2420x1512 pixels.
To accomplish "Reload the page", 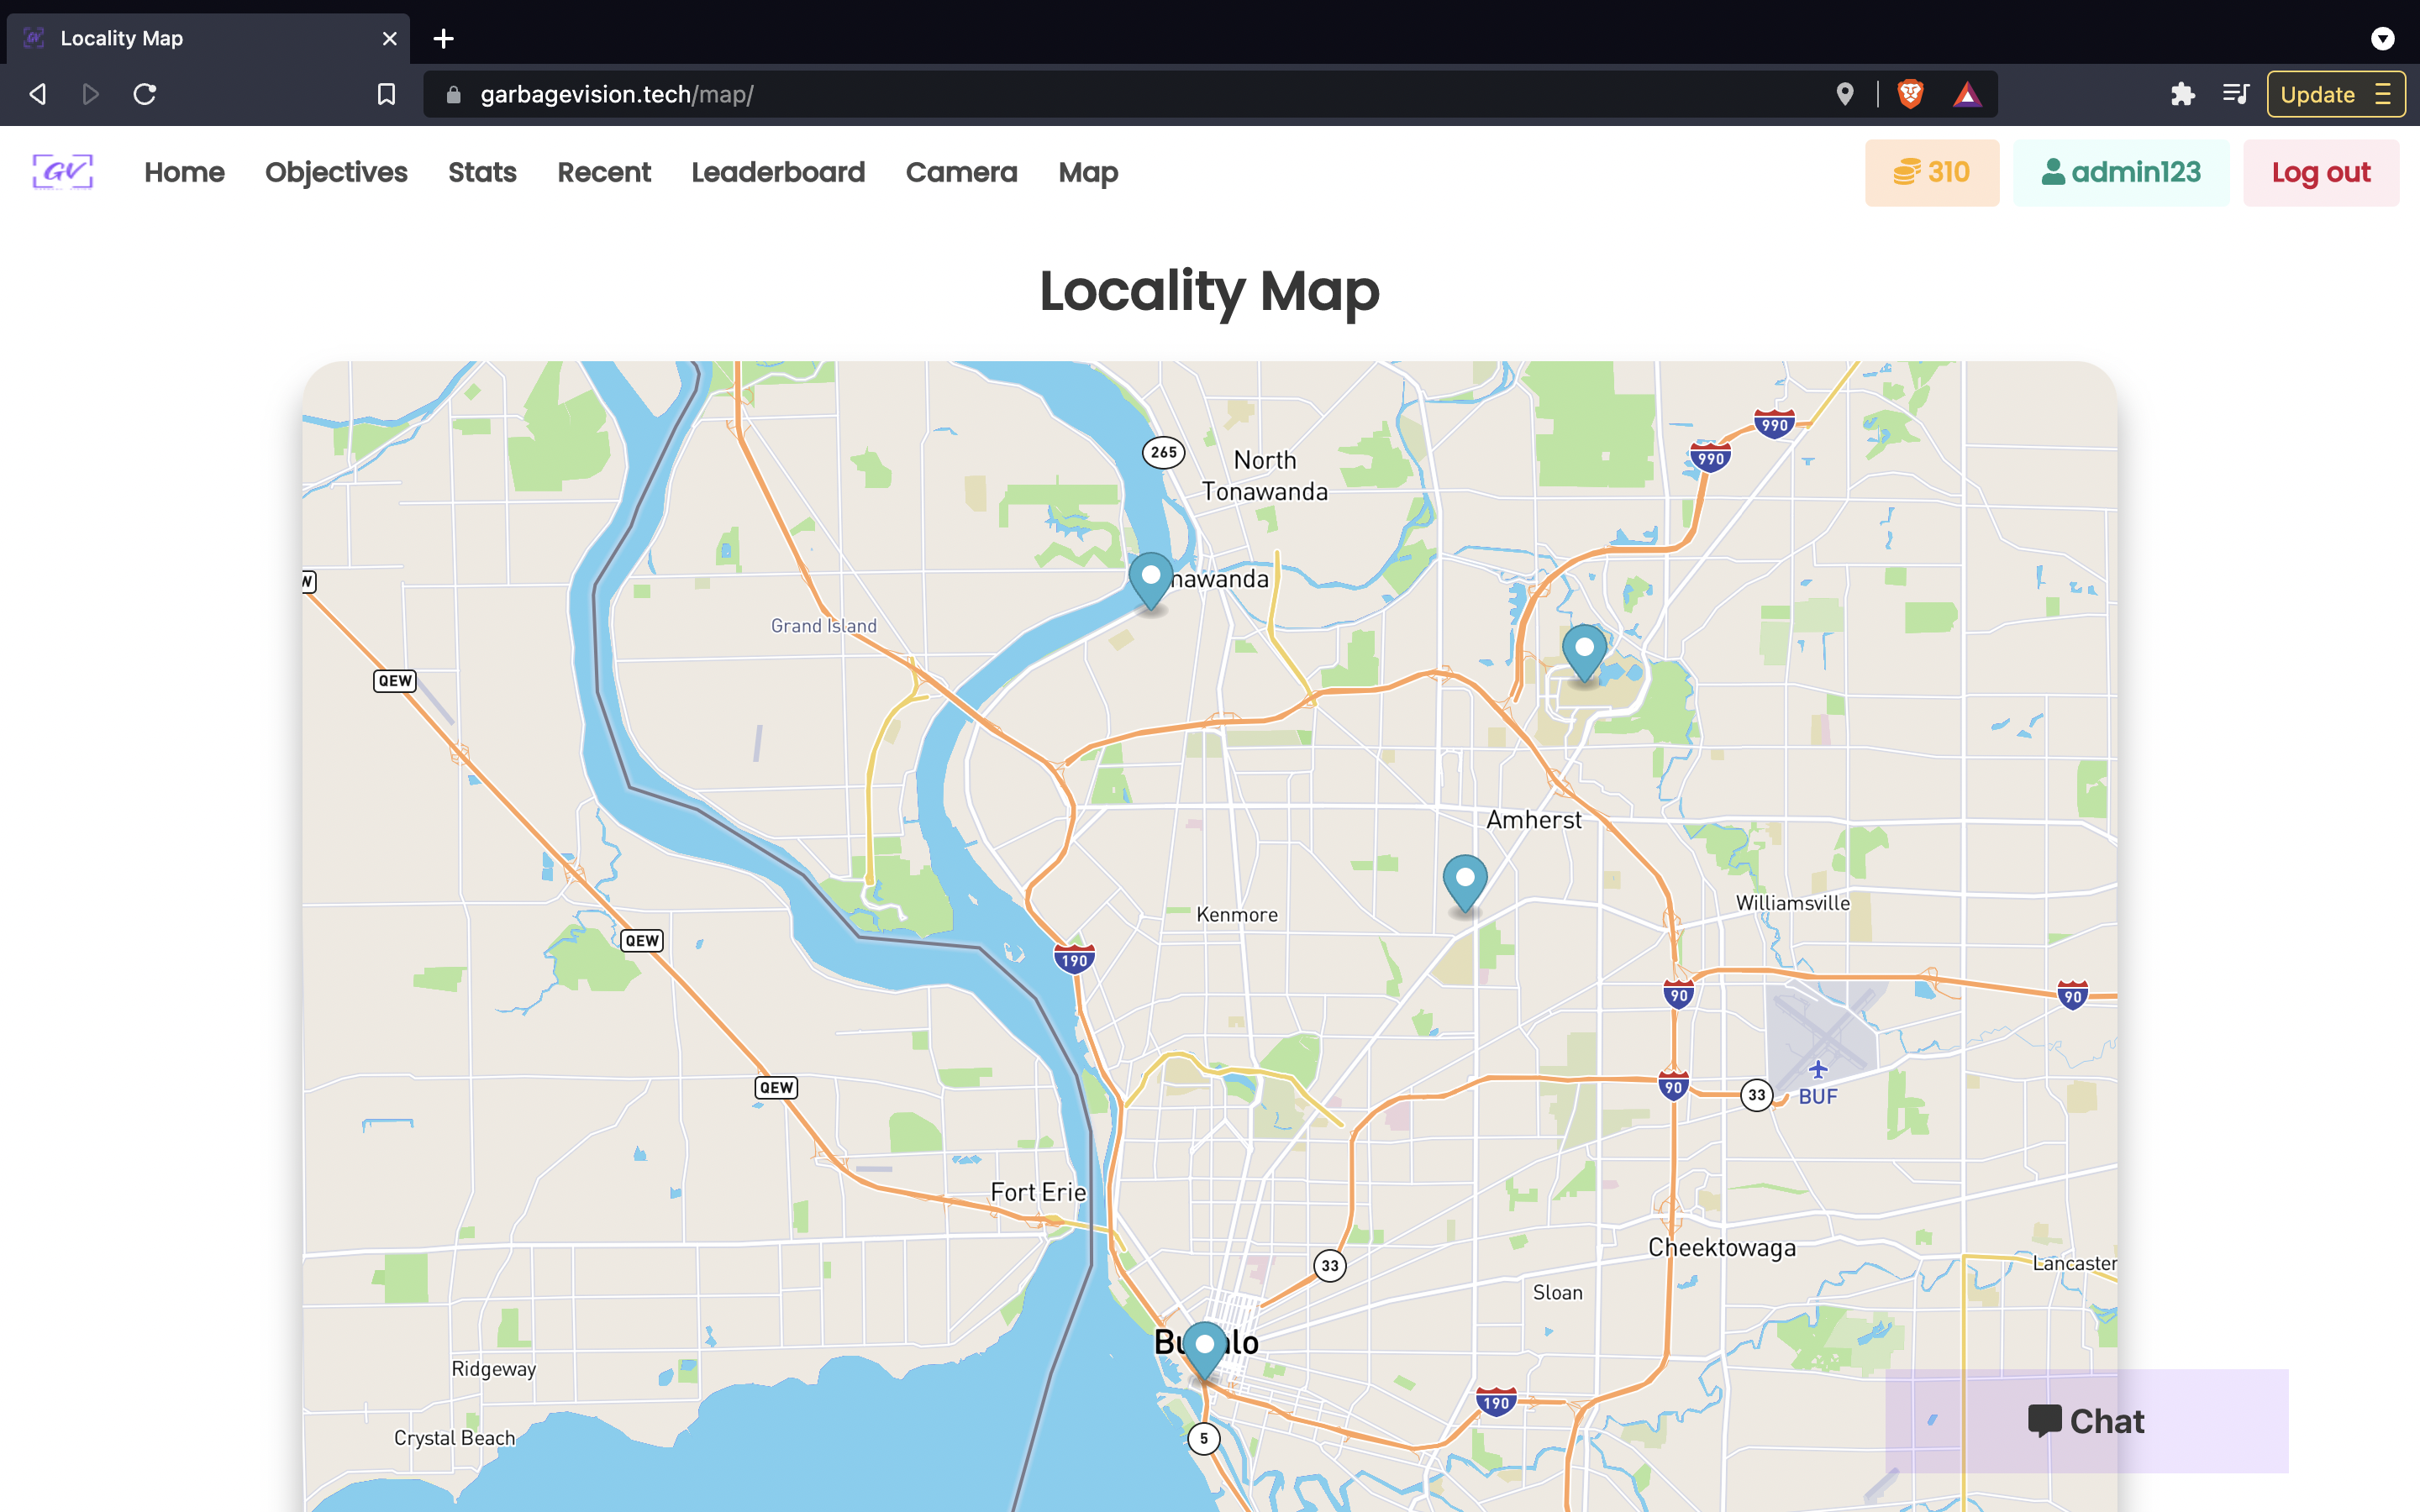I will pos(145,94).
